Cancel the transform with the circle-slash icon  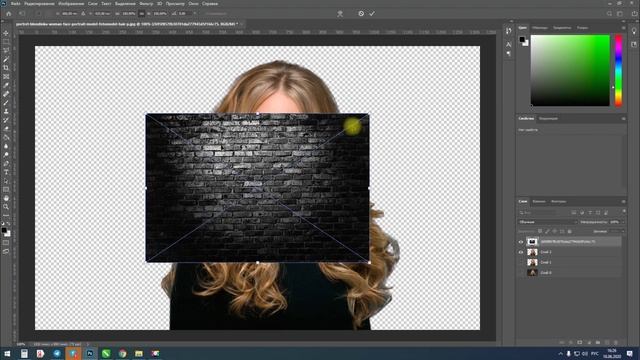coord(361,13)
